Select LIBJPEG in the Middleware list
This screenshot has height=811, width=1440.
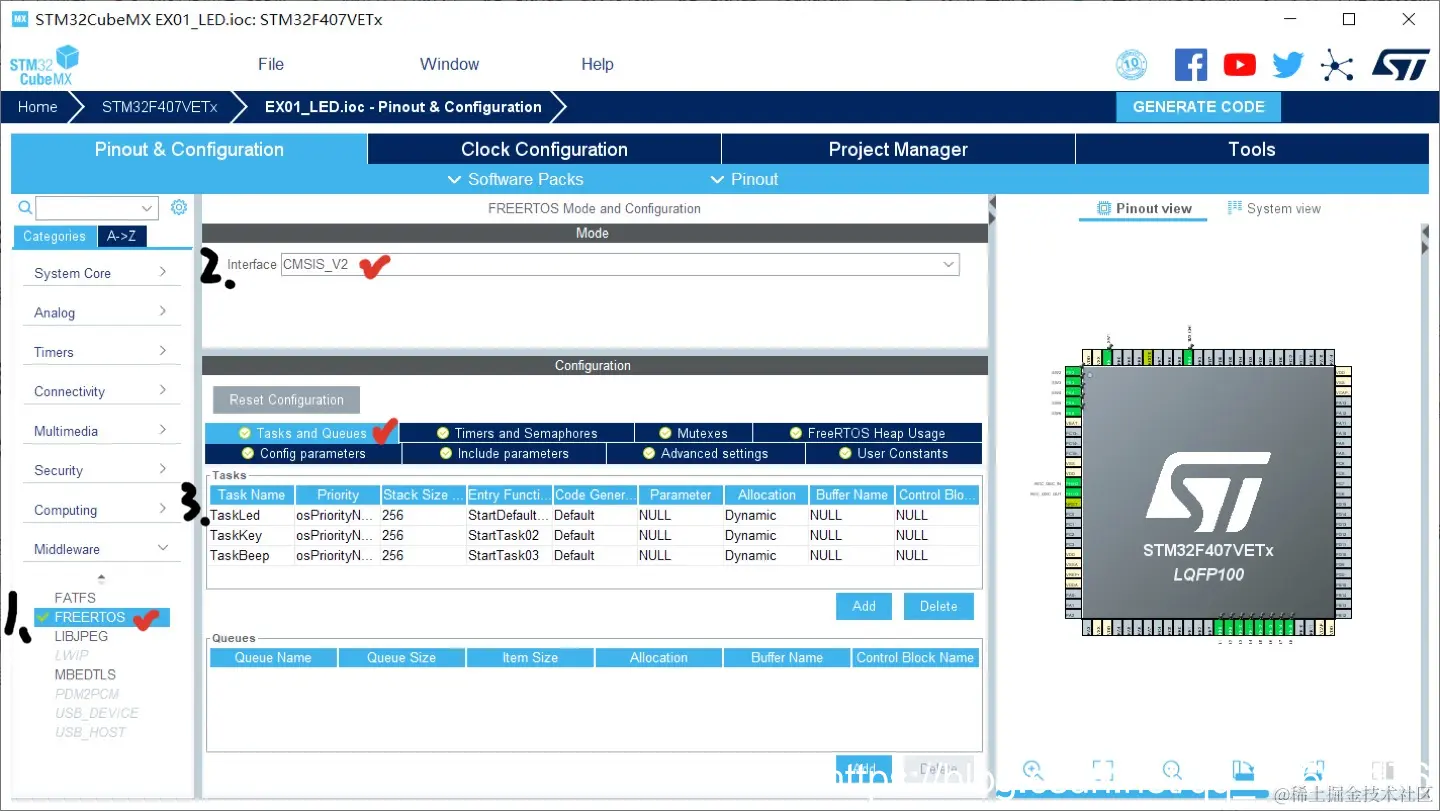[x=81, y=636]
